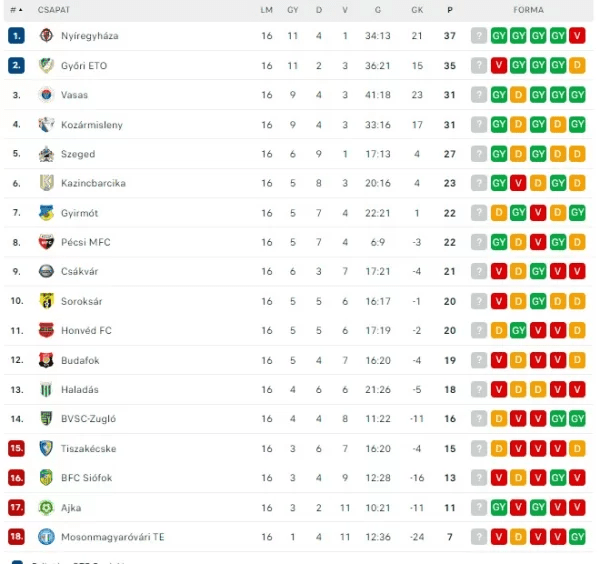
Task: Click the Nyíregyháza team crest icon
Action: click(46, 36)
